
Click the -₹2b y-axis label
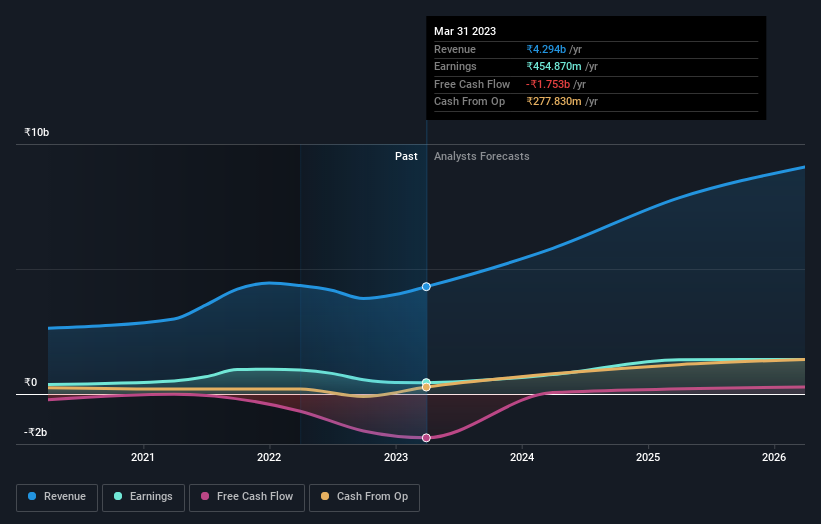[x=36, y=432]
